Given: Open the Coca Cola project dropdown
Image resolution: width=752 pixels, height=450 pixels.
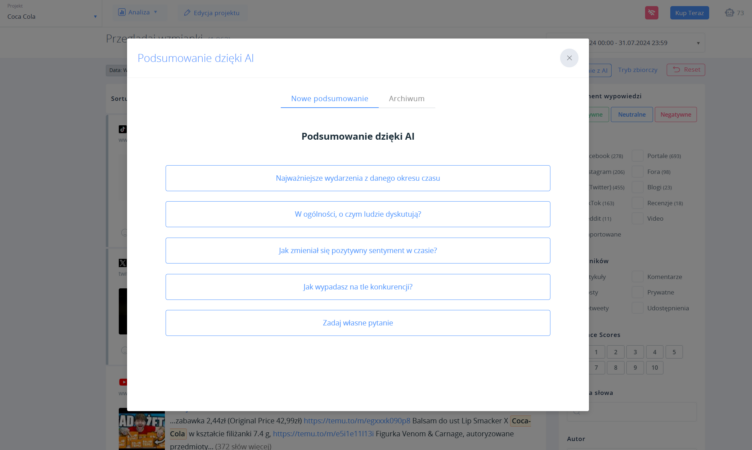Looking at the screenshot, I should (52, 16).
